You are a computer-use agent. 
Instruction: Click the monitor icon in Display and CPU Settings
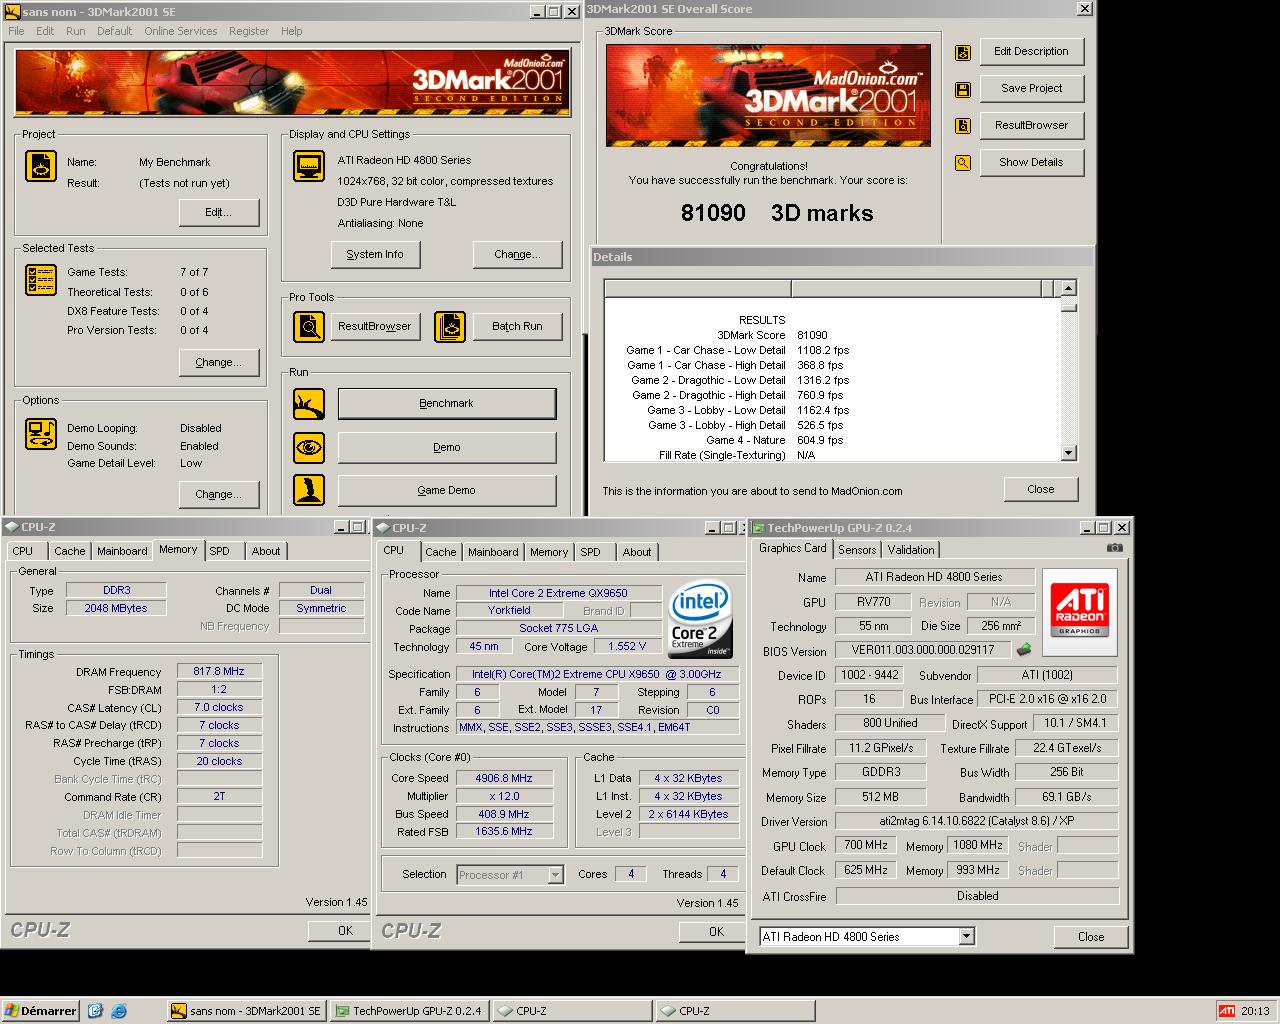click(x=309, y=166)
